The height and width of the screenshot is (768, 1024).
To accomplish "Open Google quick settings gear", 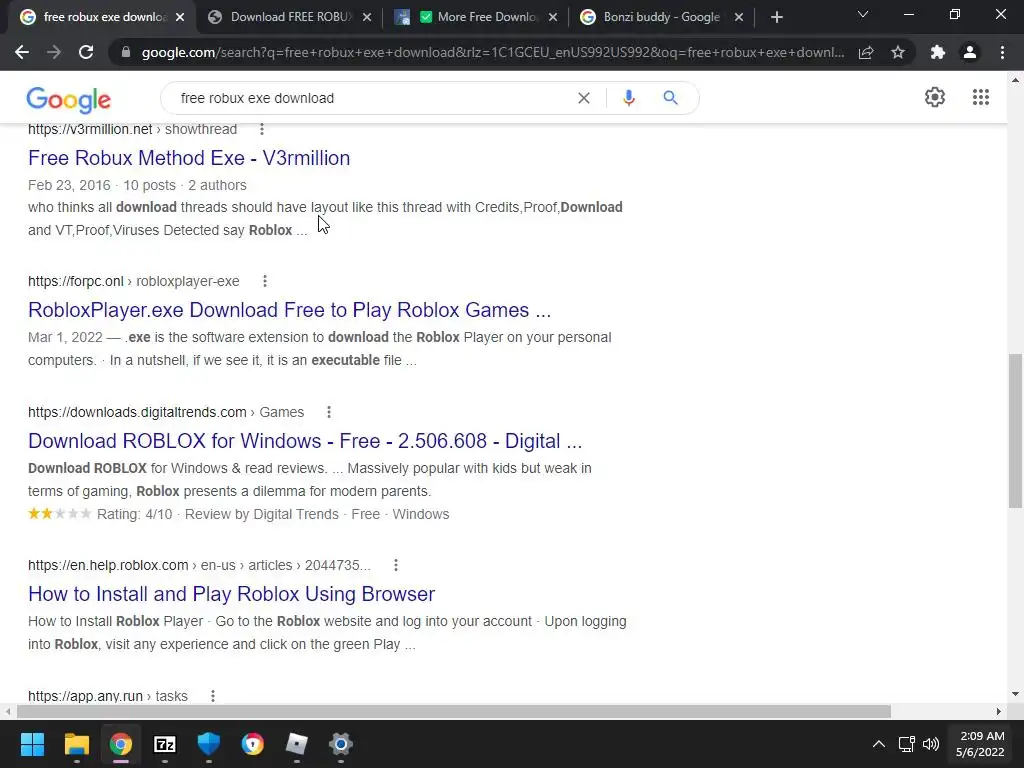I will point(935,97).
